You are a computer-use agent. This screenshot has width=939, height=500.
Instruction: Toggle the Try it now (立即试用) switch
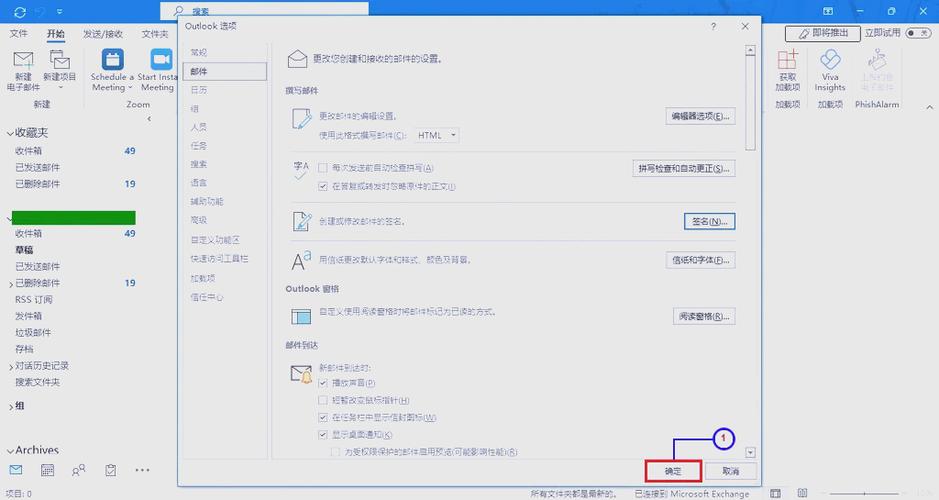(918, 33)
